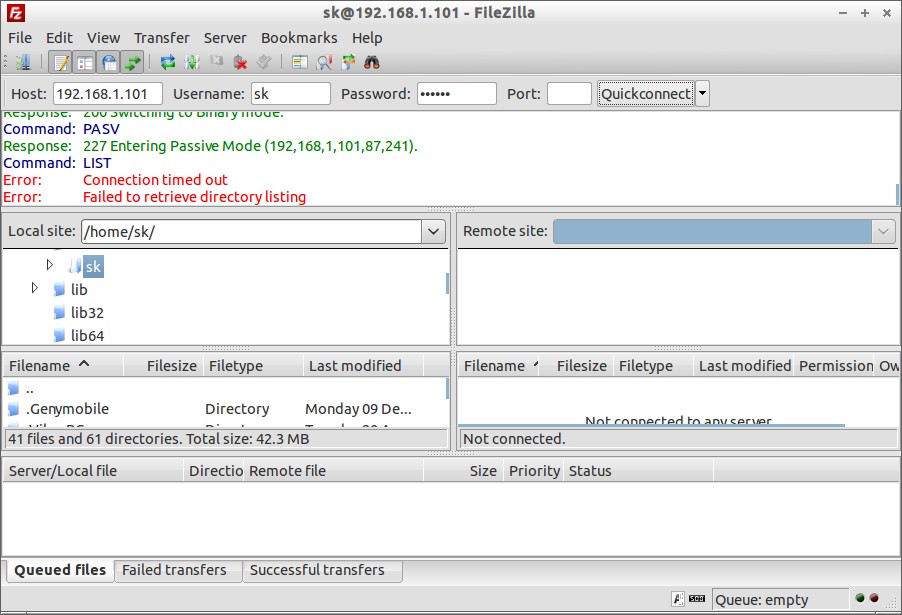
Task: Toggle local directory tree display
Action: click(x=85, y=62)
